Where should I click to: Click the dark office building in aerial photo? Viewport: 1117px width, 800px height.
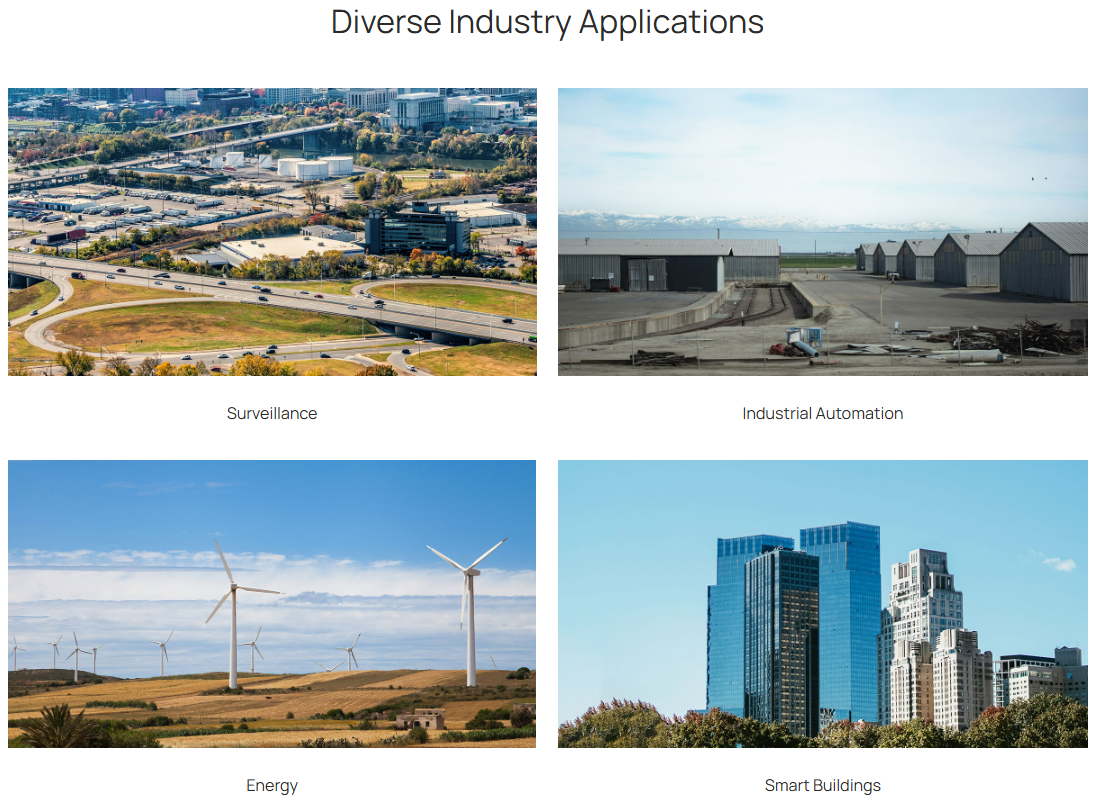point(418,232)
